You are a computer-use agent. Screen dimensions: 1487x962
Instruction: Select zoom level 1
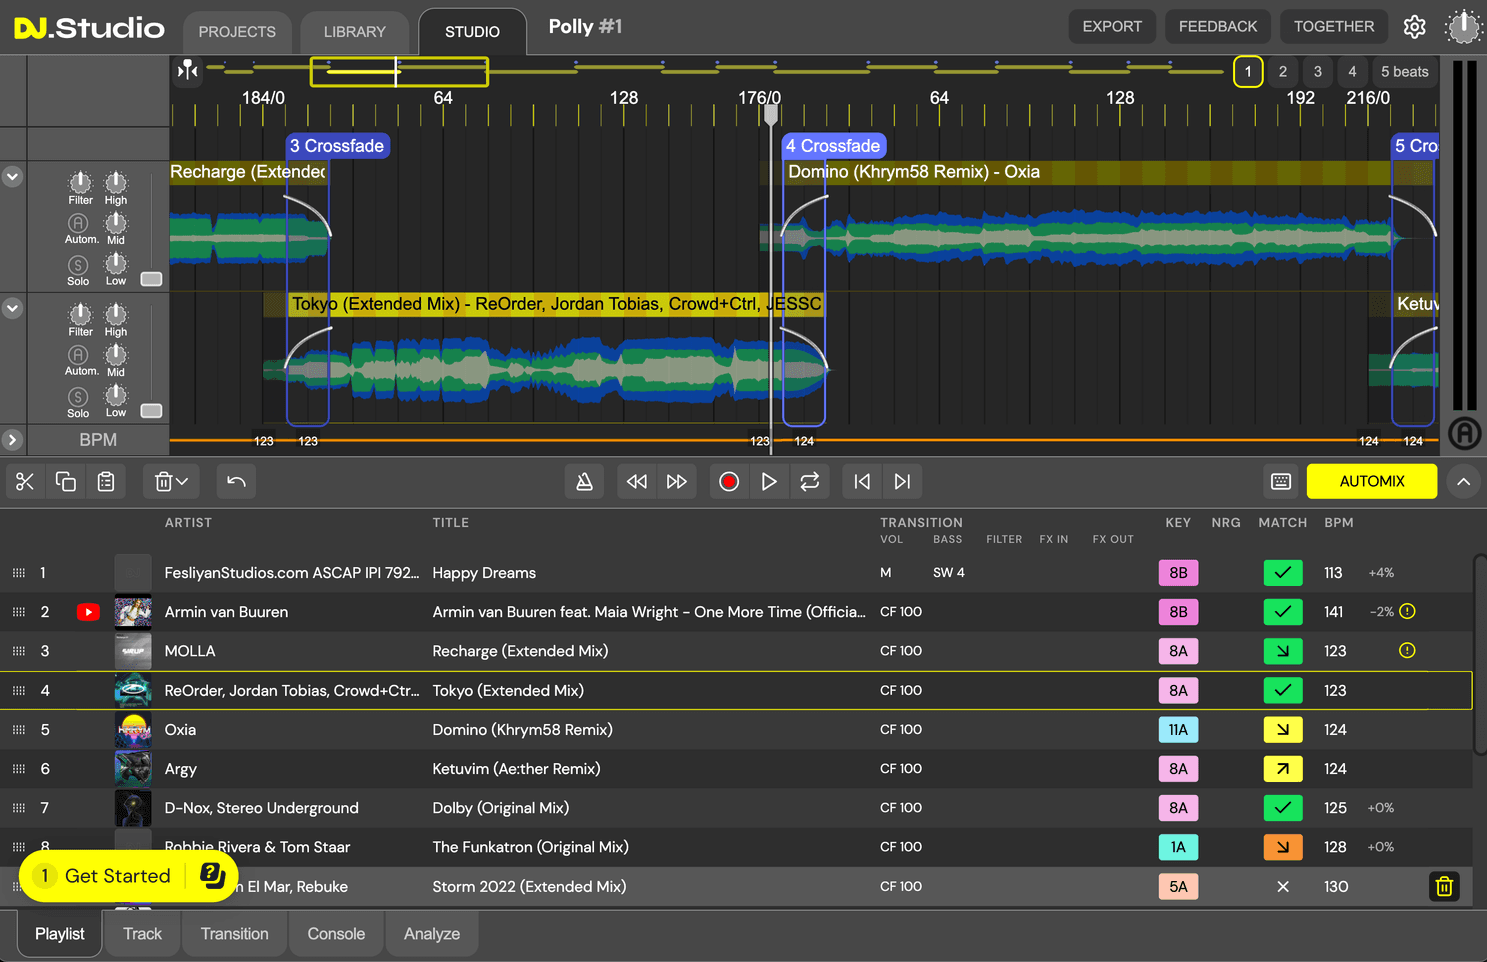pos(1248,72)
